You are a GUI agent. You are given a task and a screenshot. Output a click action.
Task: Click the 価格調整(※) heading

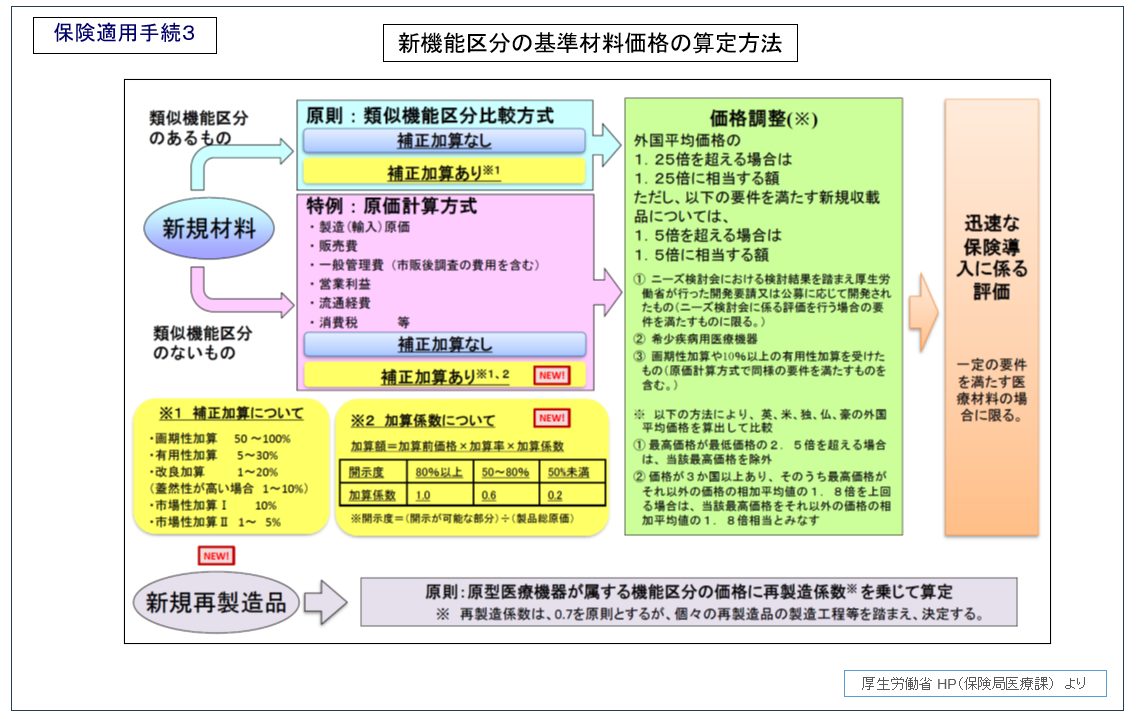tap(763, 118)
